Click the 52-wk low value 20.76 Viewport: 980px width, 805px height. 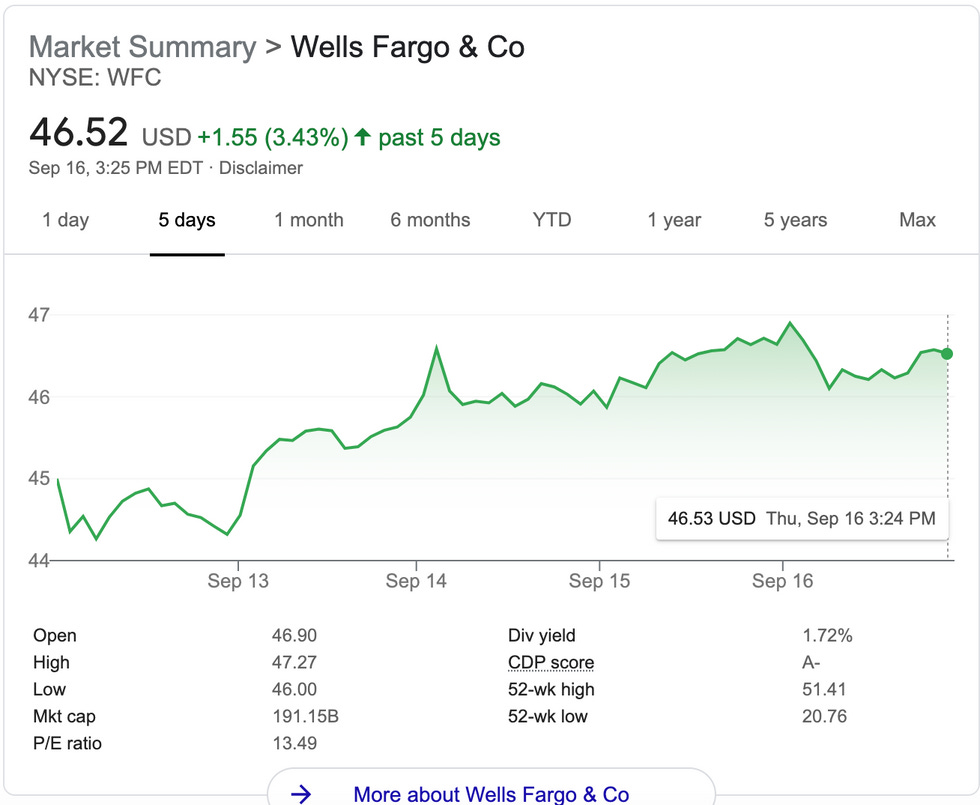(824, 716)
